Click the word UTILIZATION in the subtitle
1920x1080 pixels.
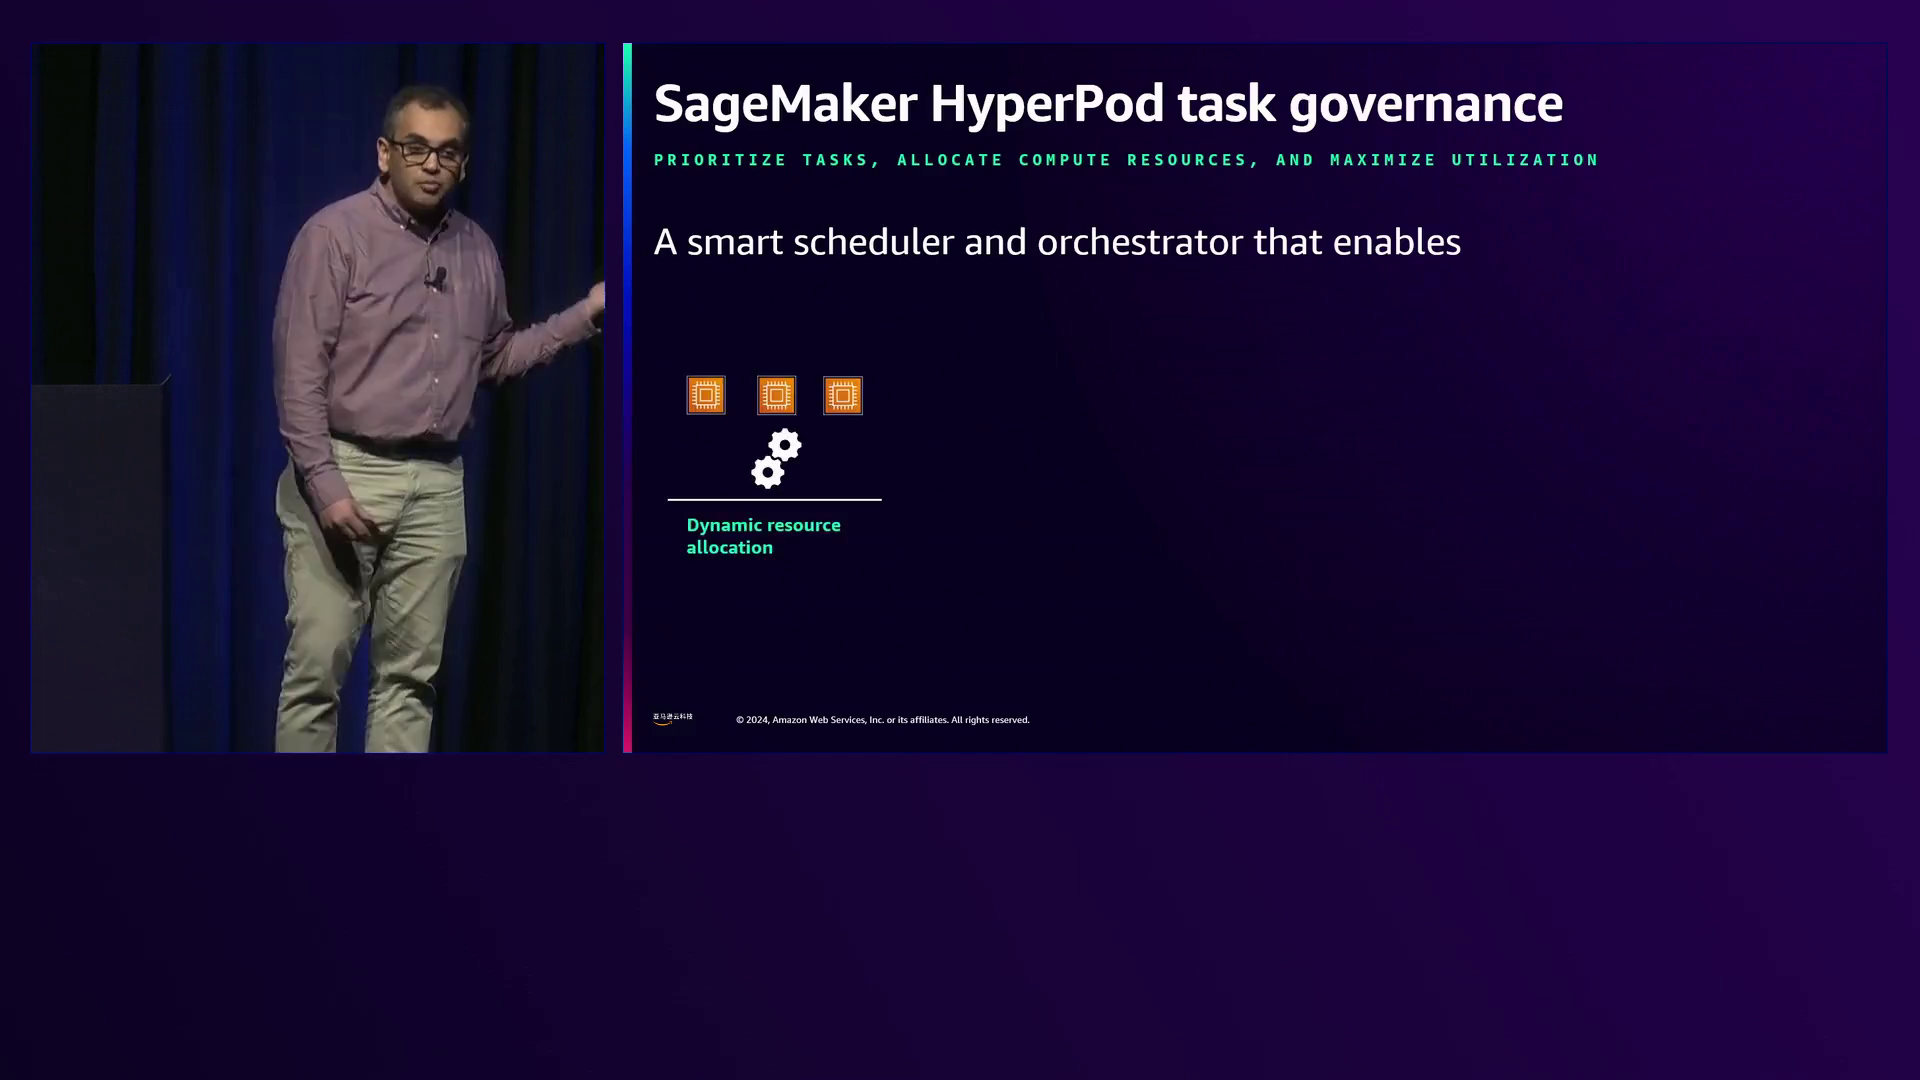pyautogui.click(x=1525, y=160)
